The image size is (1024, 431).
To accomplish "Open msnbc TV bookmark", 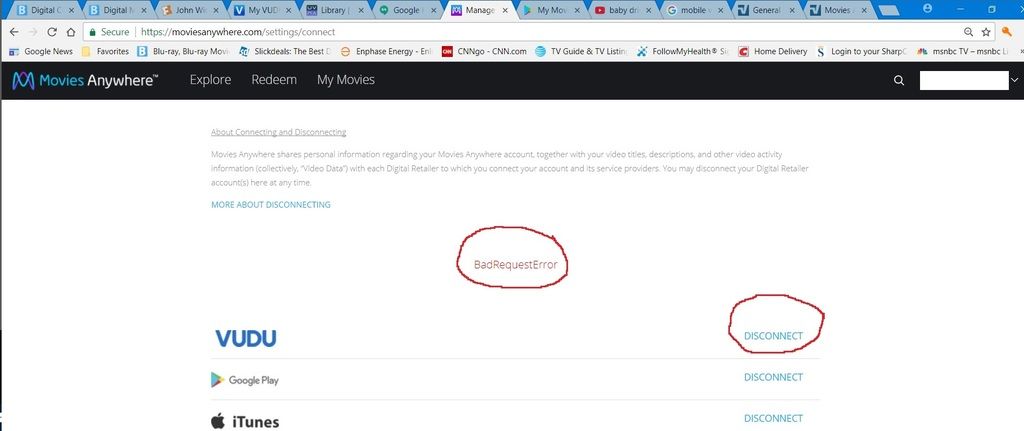I will (x=963, y=52).
